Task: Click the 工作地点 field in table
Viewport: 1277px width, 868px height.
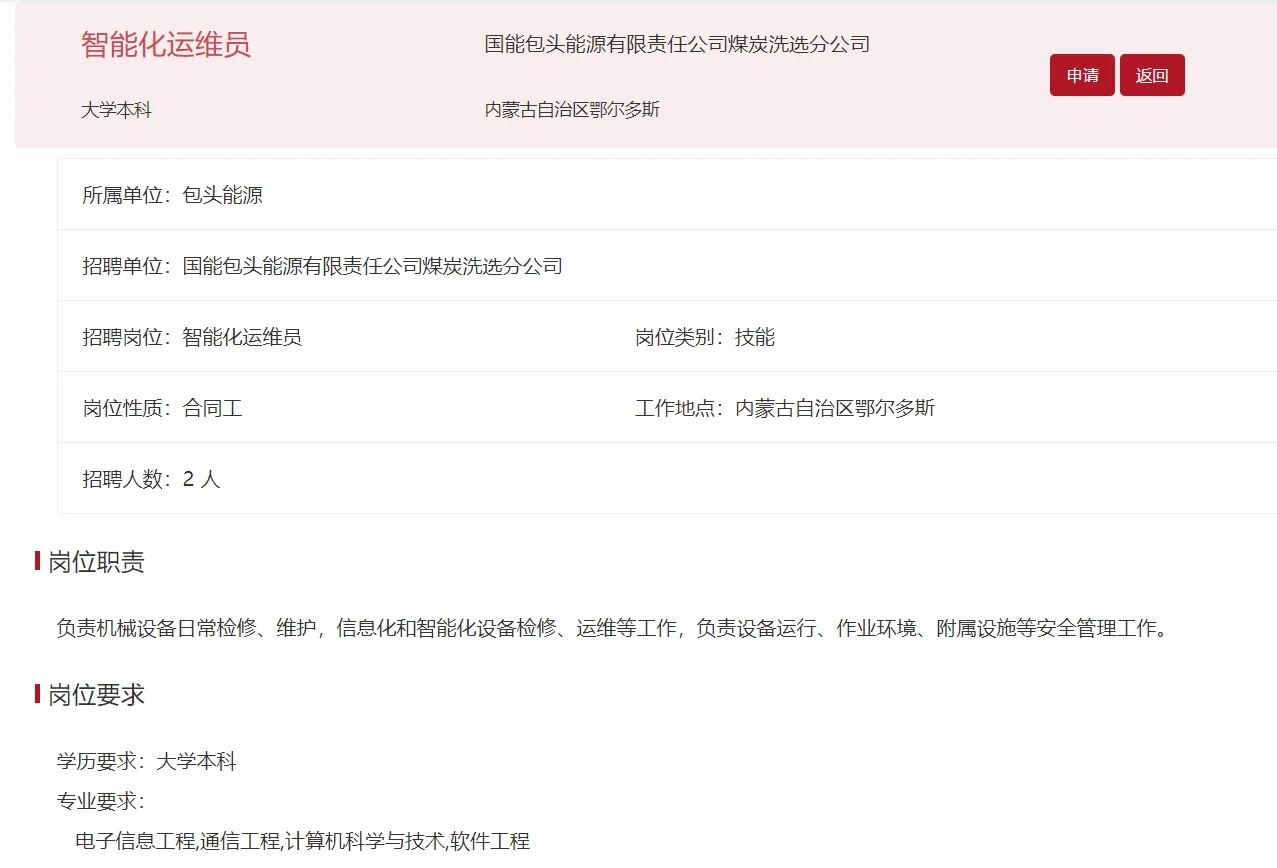Action: [785, 408]
